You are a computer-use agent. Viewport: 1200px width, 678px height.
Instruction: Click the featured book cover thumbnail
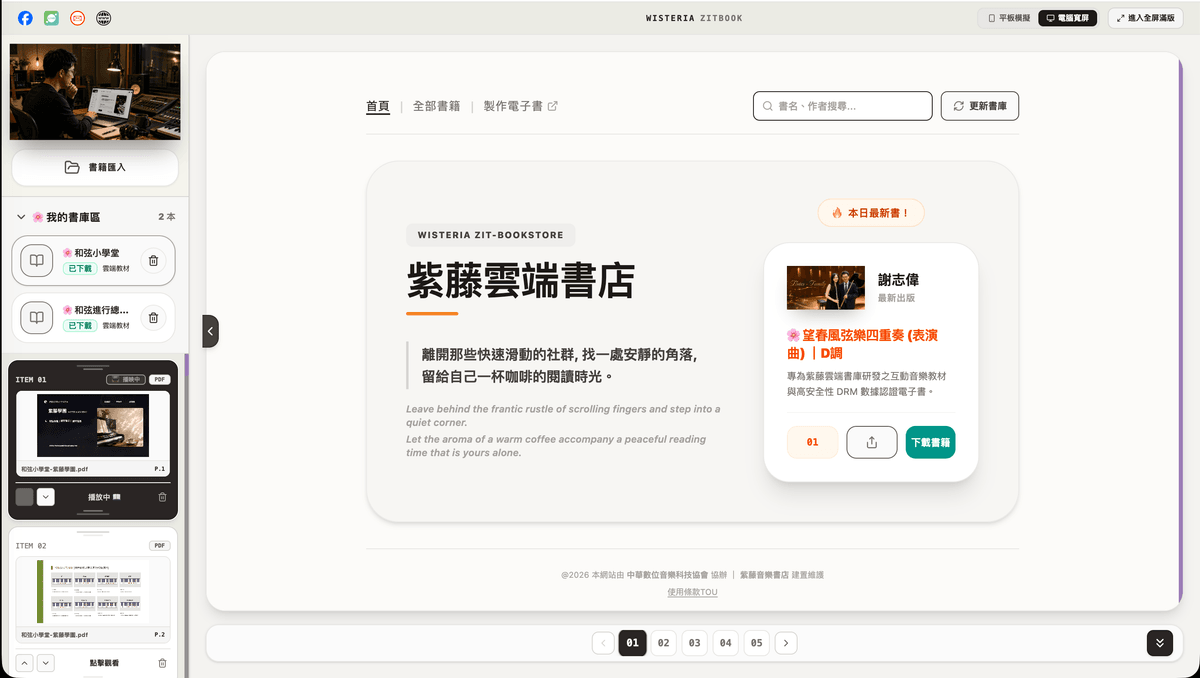click(x=825, y=287)
